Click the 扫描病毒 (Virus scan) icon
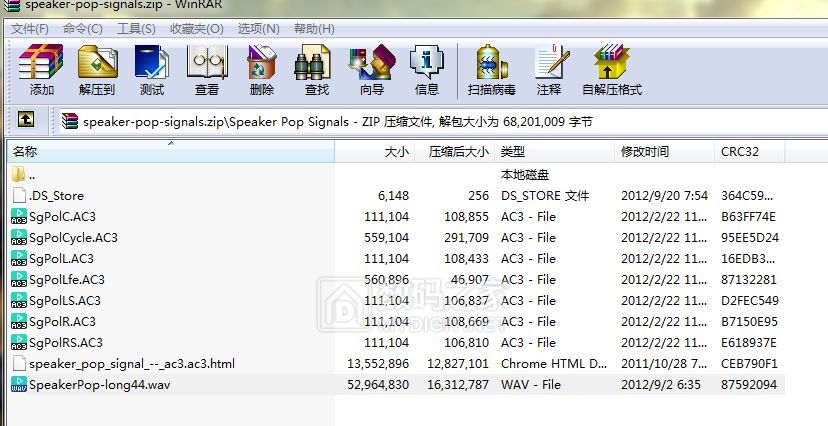 click(491, 62)
